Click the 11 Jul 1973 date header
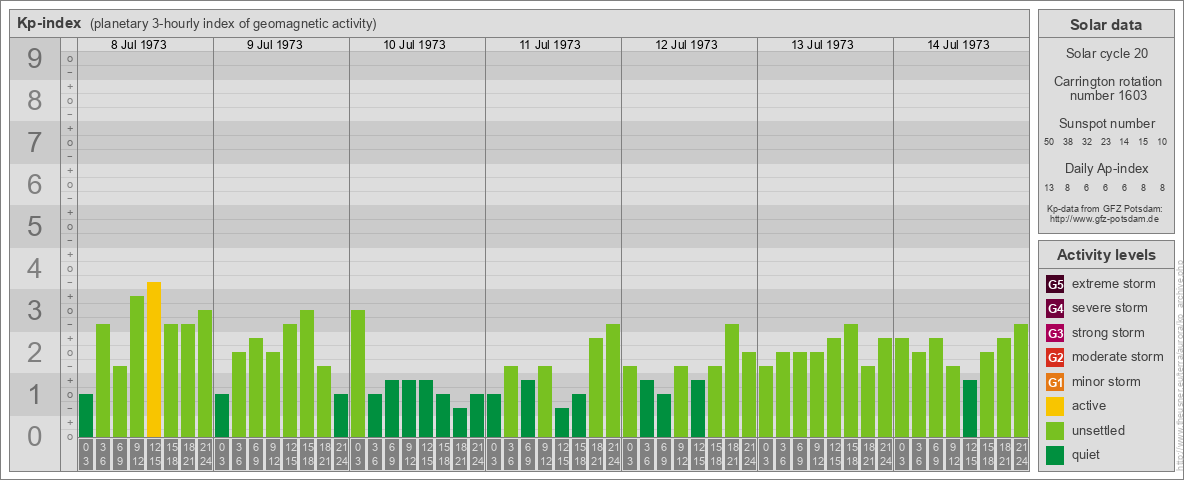The height and width of the screenshot is (480, 1184). coord(550,45)
